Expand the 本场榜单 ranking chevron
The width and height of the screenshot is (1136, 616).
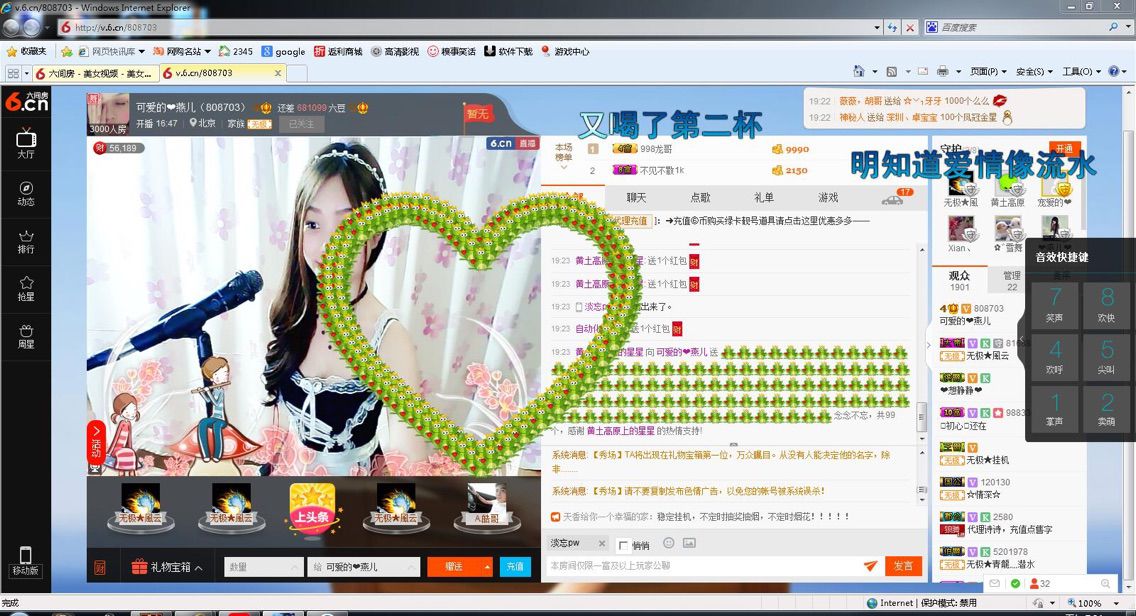(564, 168)
